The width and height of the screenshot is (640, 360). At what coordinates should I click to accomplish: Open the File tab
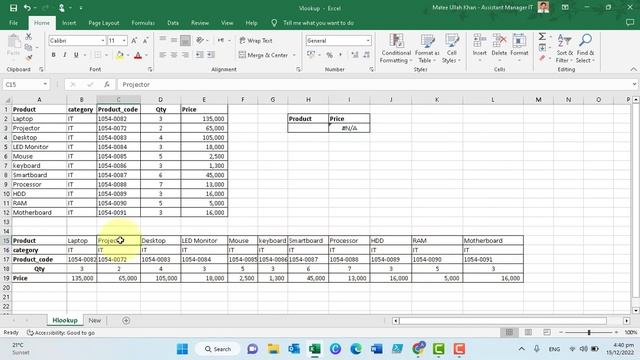coord(13,23)
